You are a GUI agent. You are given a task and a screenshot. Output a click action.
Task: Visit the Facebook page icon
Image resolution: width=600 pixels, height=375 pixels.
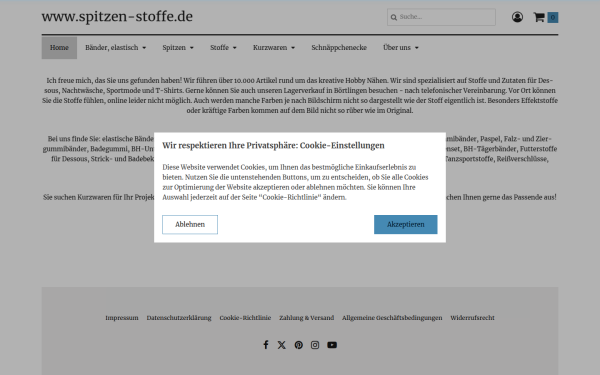pos(266,345)
